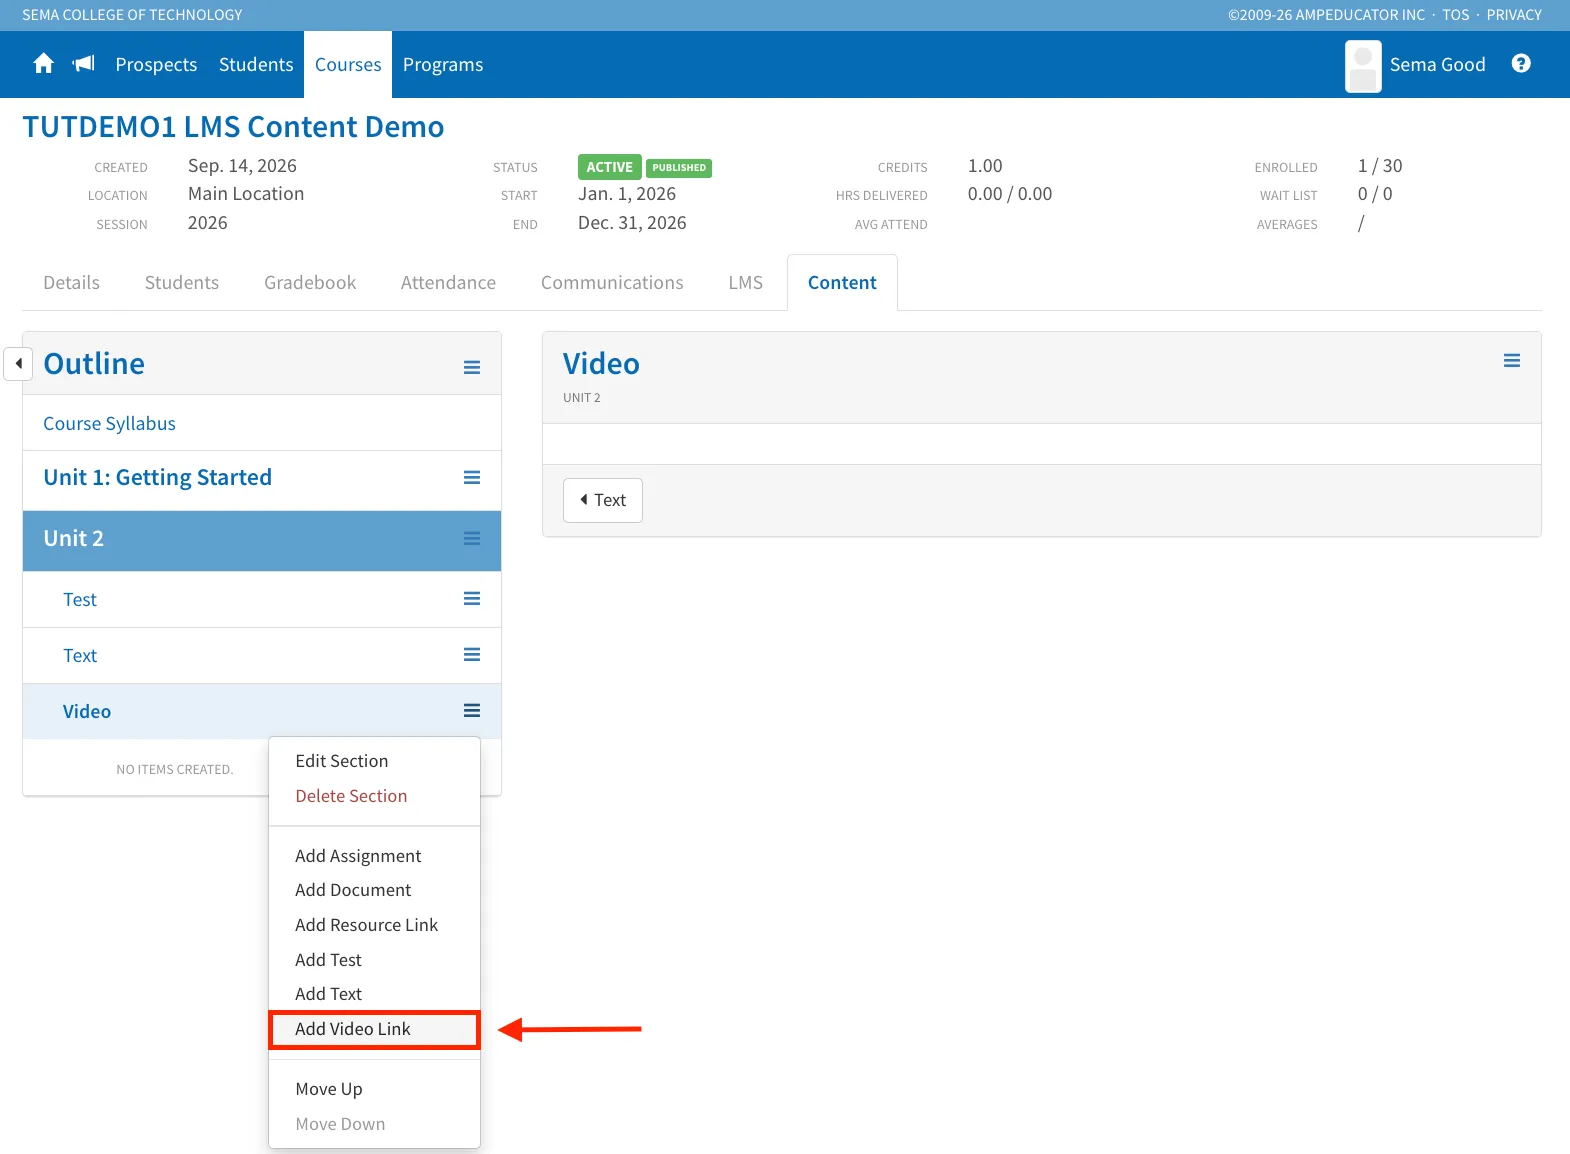Open the Test section menu icon
The height and width of the screenshot is (1154, 1570).
click(x=472, y=599)
